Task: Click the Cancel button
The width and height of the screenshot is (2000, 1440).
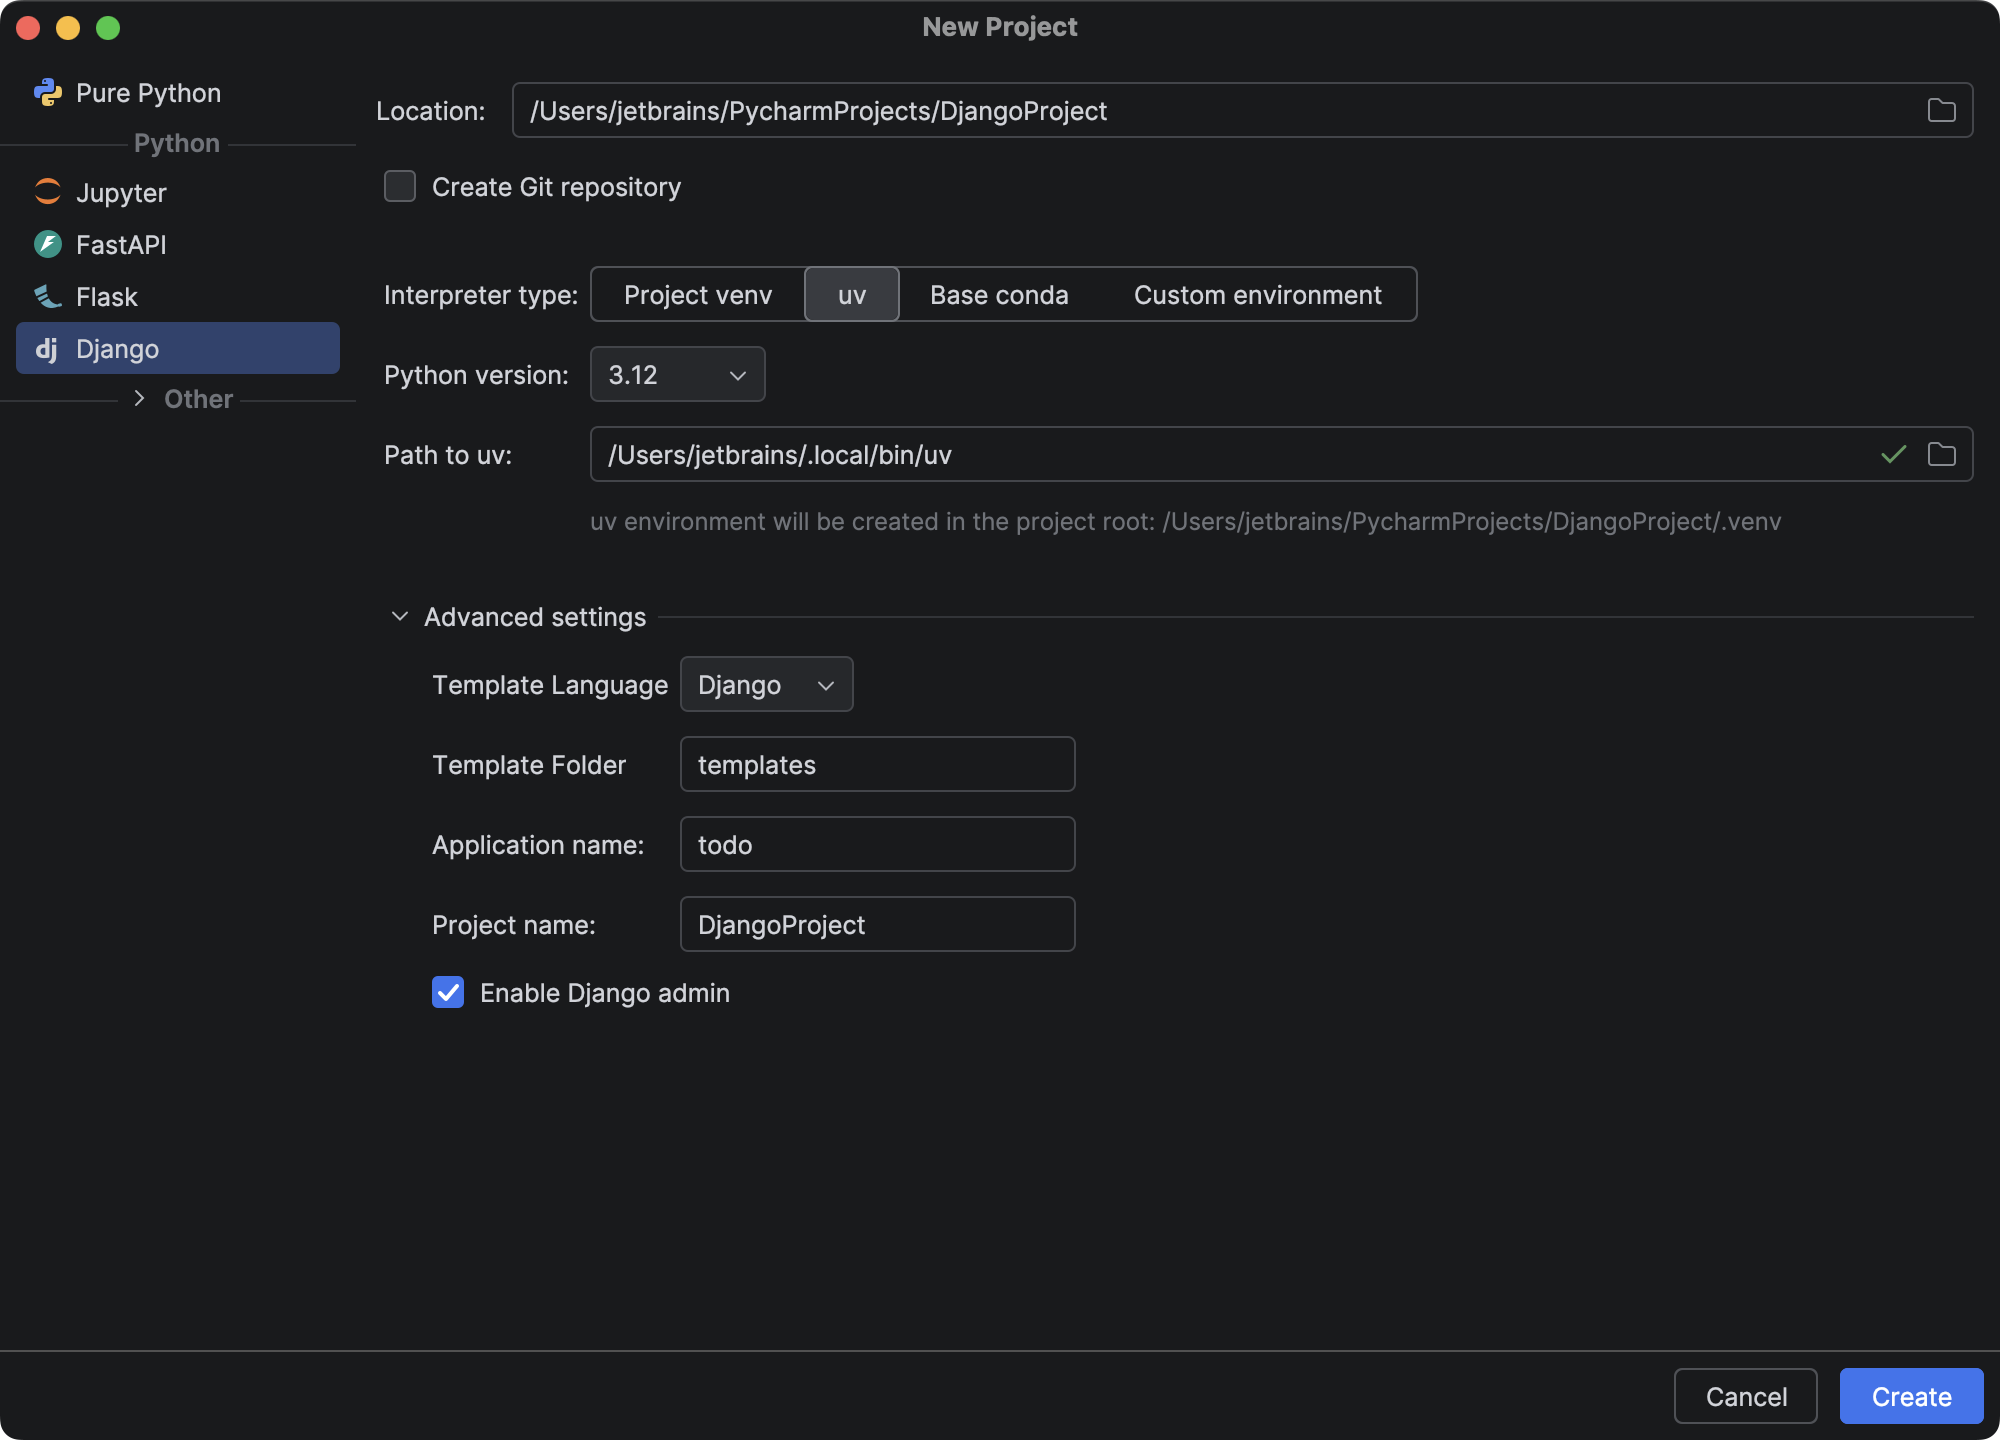Action: (x=1745, y=1396)
